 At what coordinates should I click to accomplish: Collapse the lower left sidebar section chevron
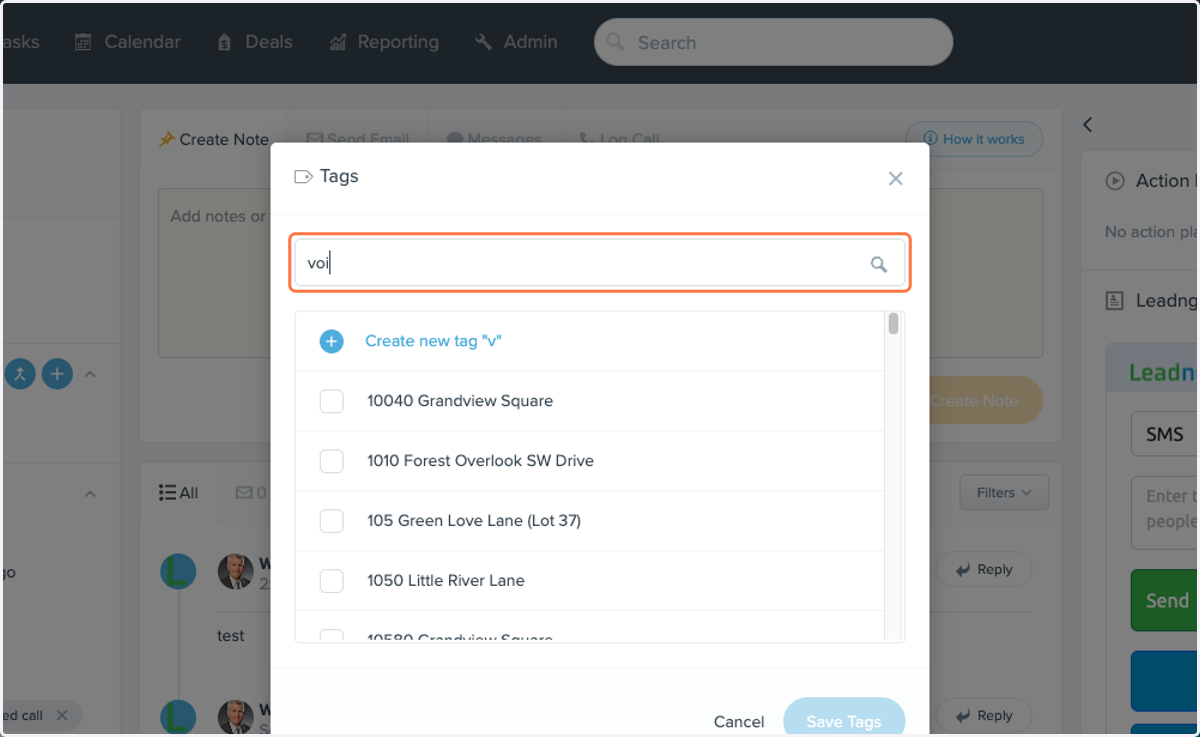coord(90,494)
